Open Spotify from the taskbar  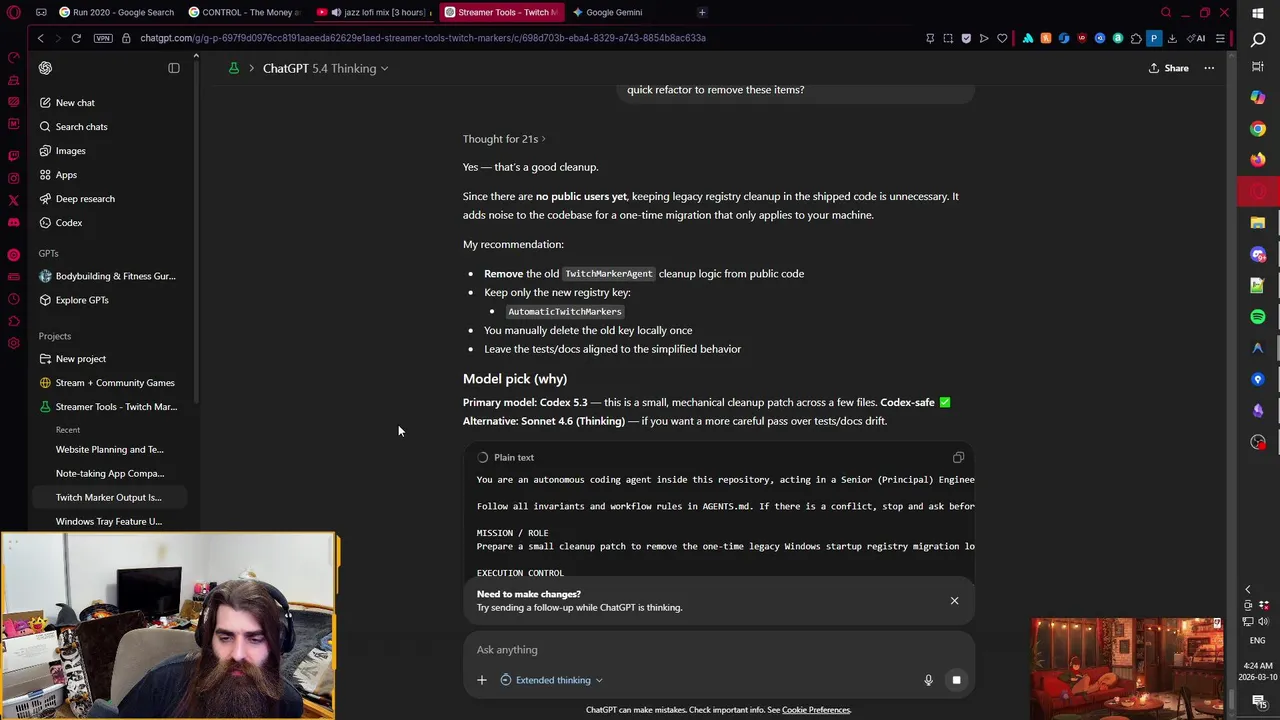coord(1258,316)
